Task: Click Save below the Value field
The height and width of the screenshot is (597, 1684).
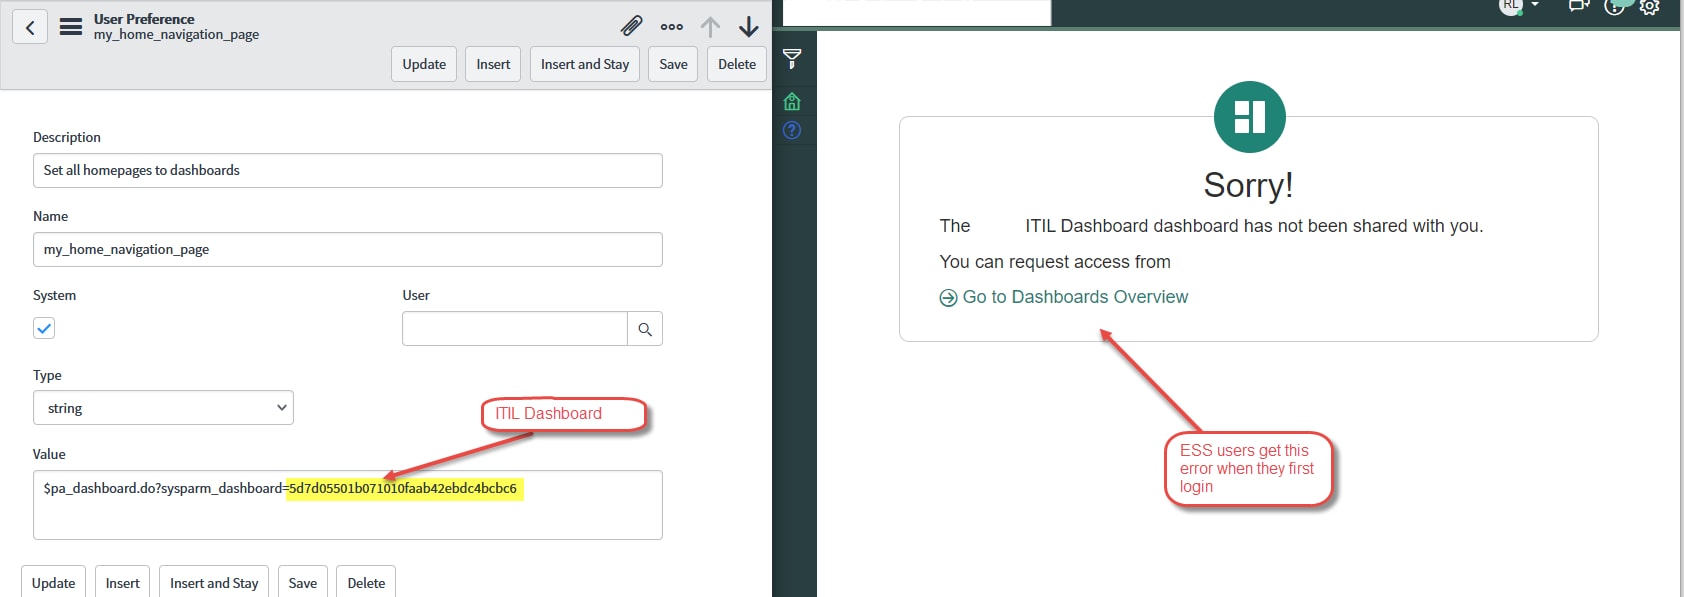Action: (303, 583)
